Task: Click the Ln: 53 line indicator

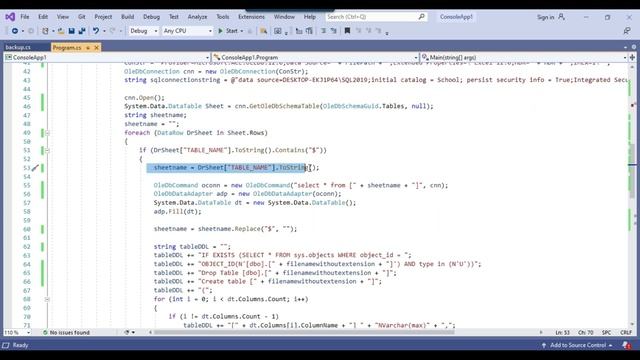Action: click(562, 333)
